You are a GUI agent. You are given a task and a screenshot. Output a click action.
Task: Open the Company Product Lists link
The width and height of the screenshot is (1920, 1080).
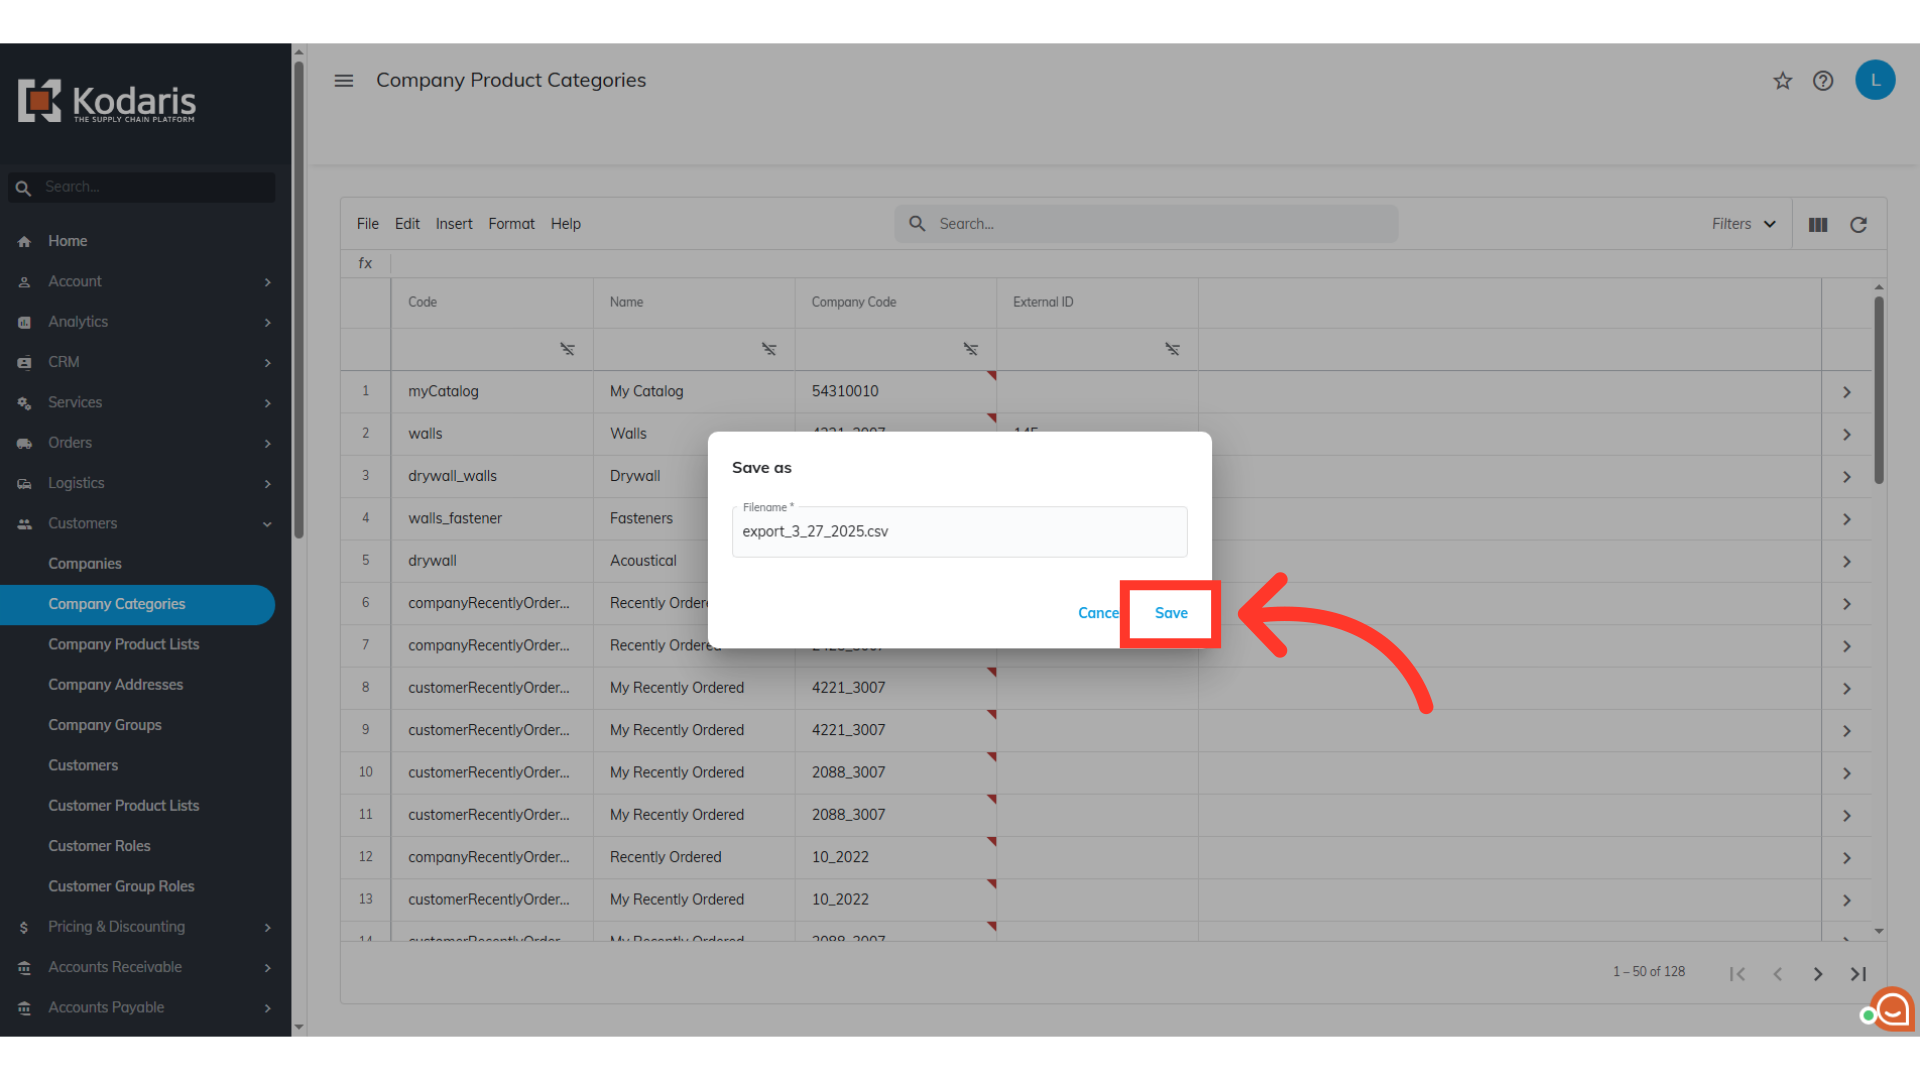tap(123, 644)
